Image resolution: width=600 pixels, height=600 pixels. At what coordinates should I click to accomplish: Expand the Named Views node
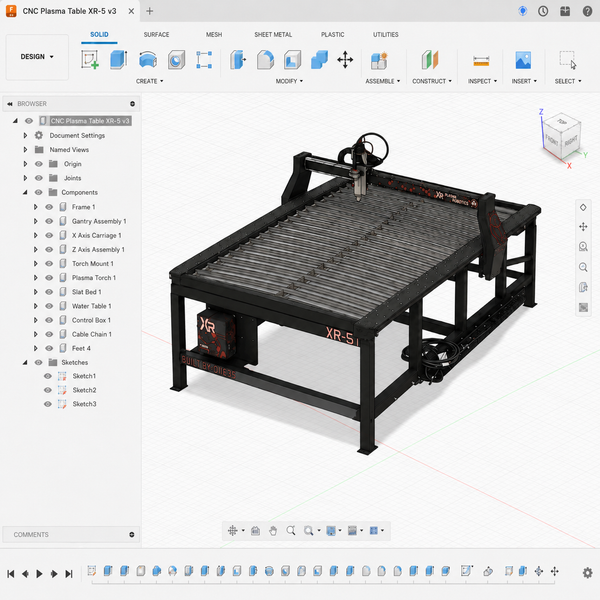coord(25,150)
